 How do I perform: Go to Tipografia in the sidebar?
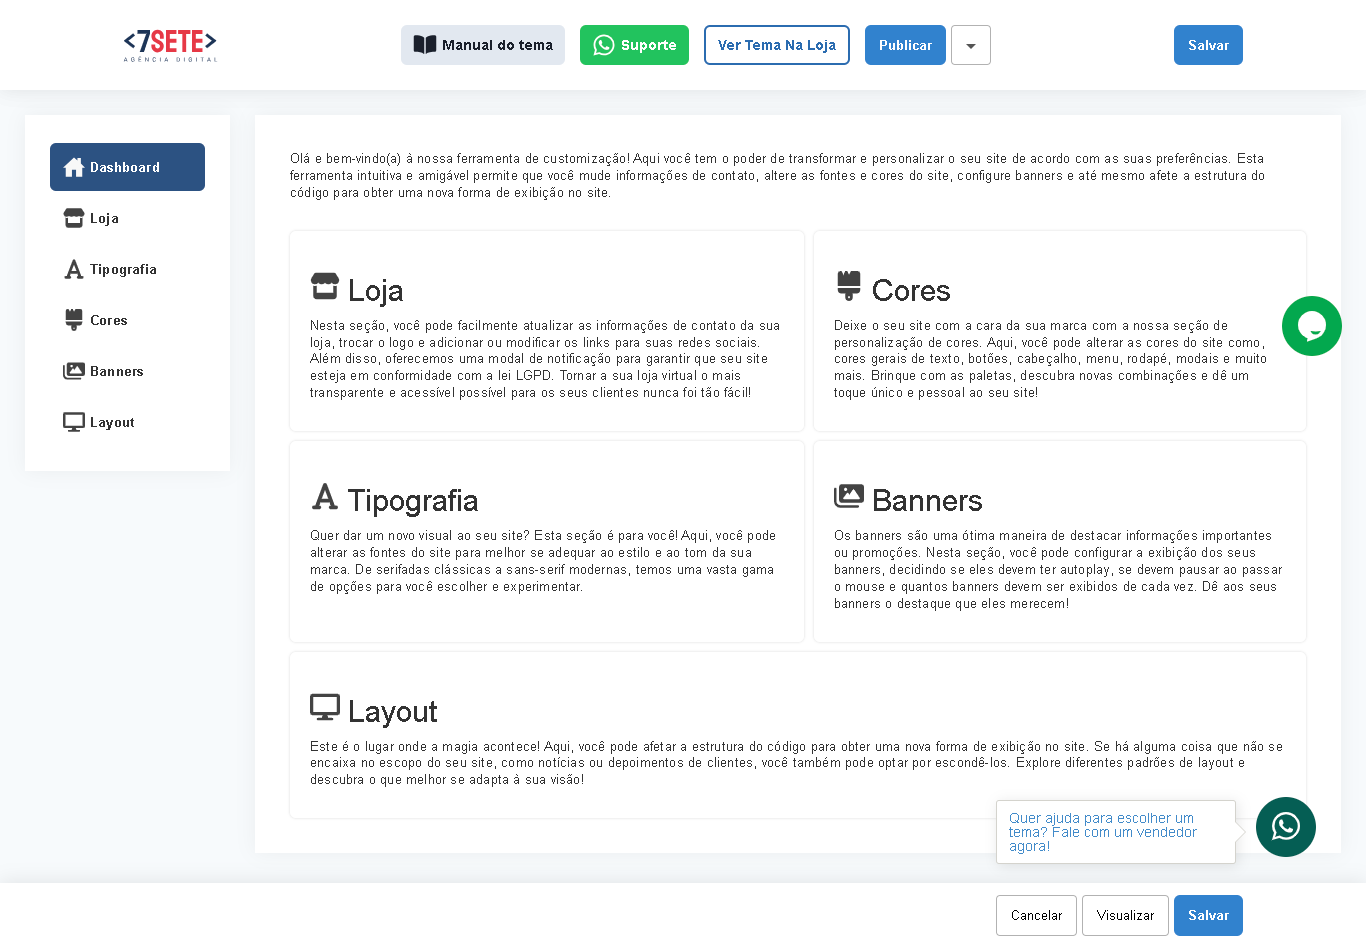(122, 269)
